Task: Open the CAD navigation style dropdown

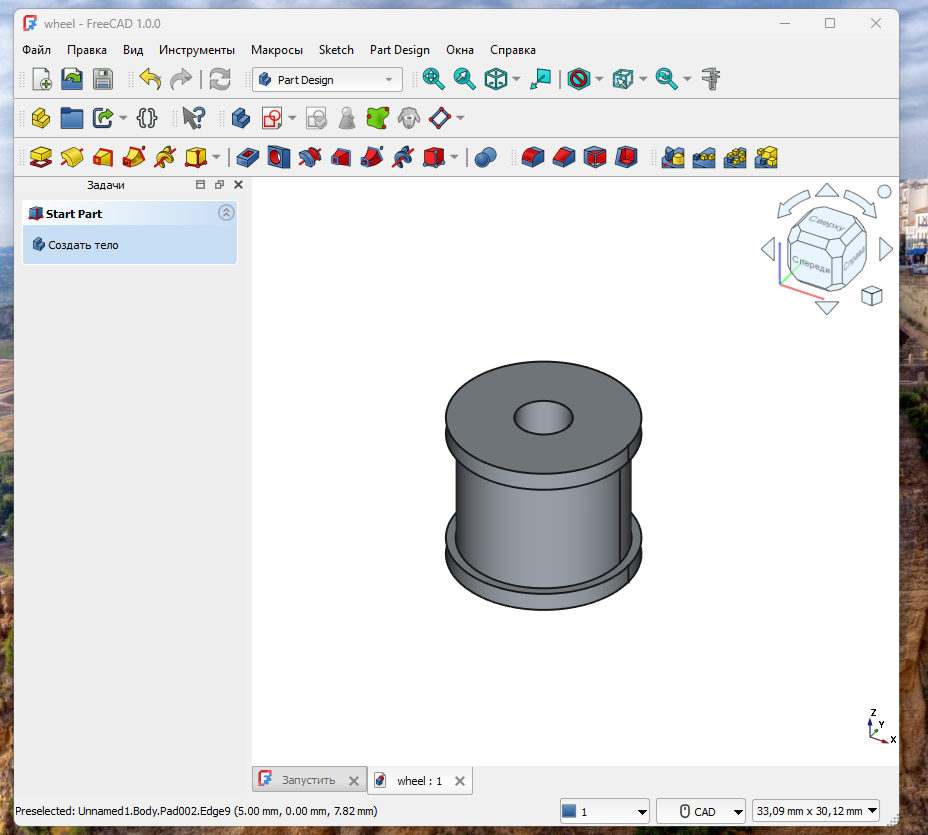Action: (x=700, y=811)
